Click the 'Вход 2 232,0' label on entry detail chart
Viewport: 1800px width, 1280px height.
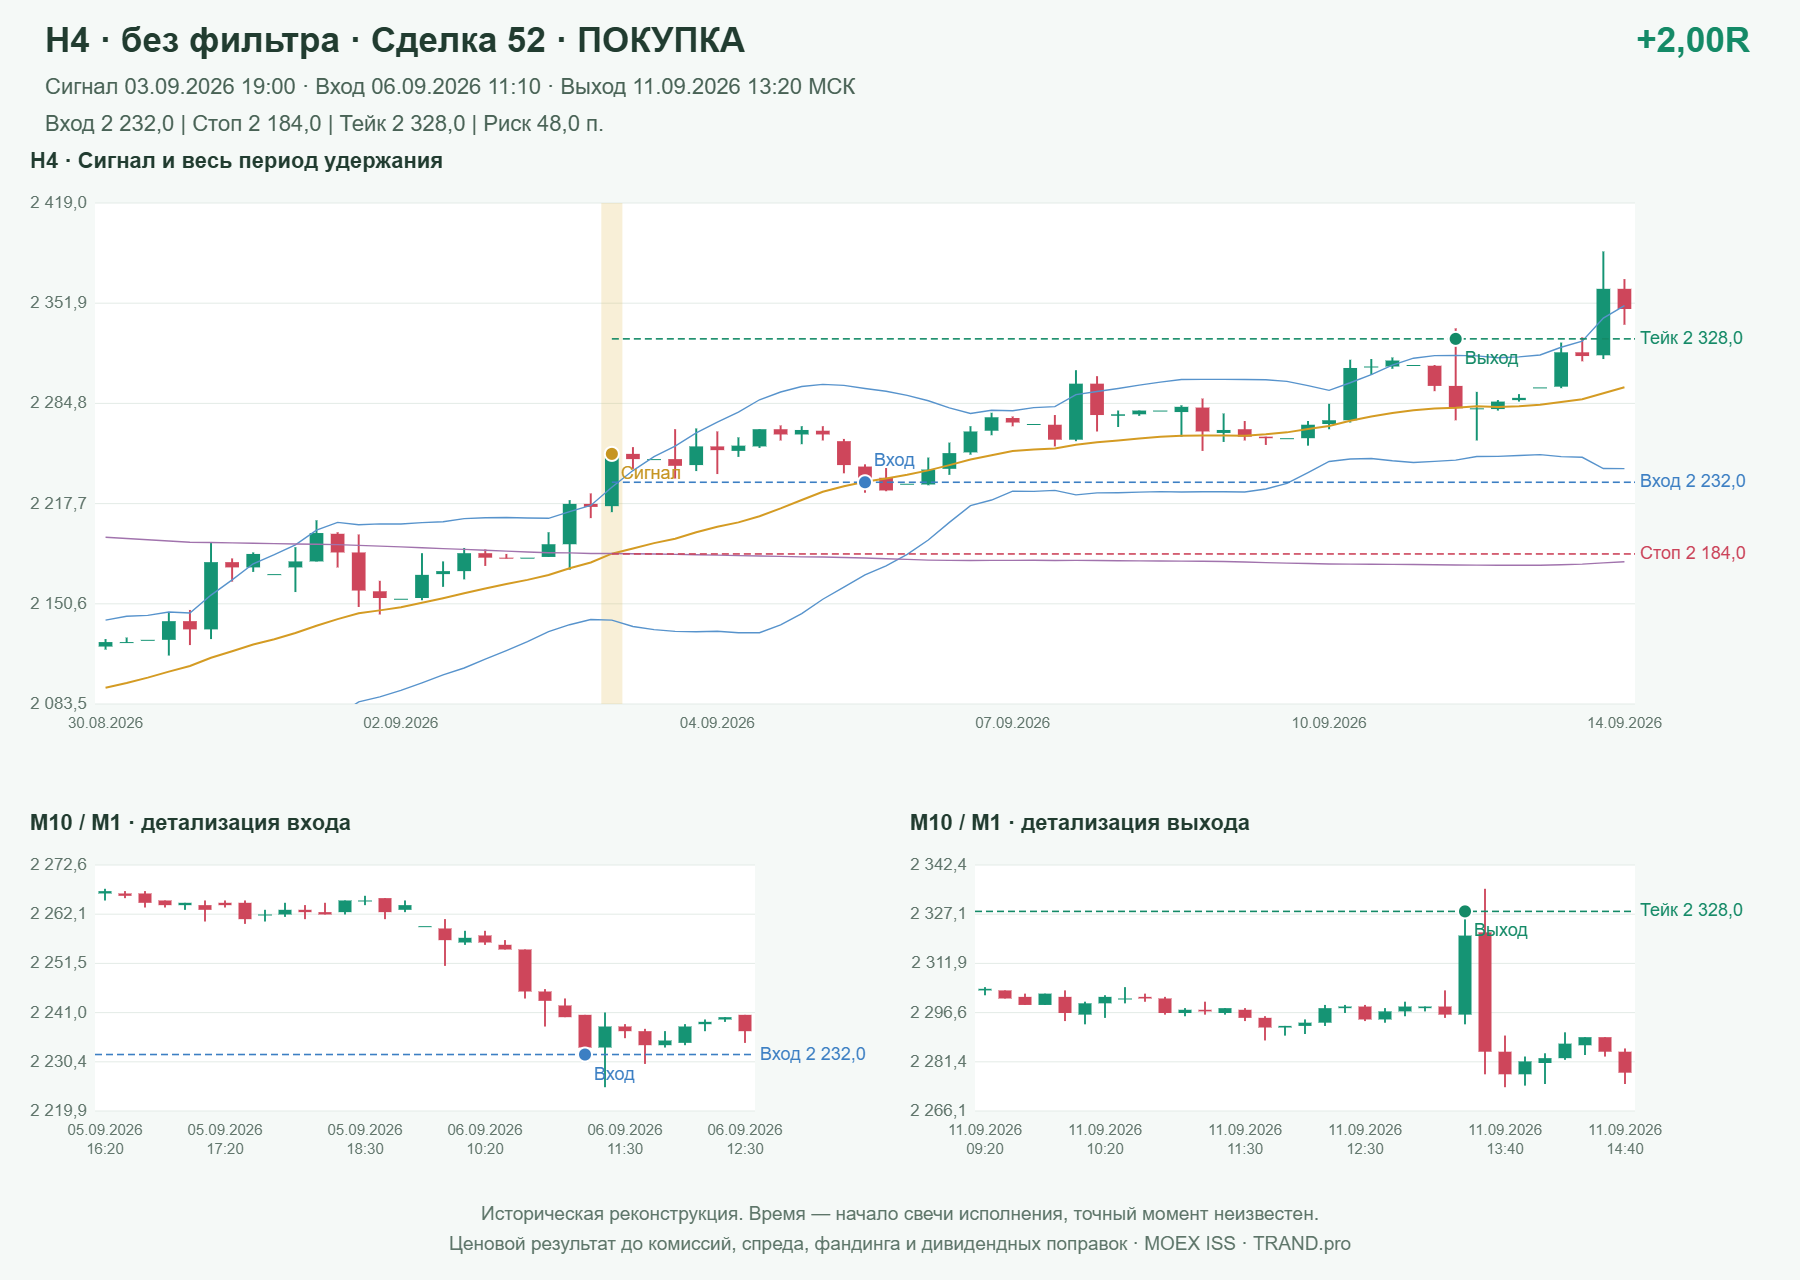pyautogui.click(x=812, y=1054)
